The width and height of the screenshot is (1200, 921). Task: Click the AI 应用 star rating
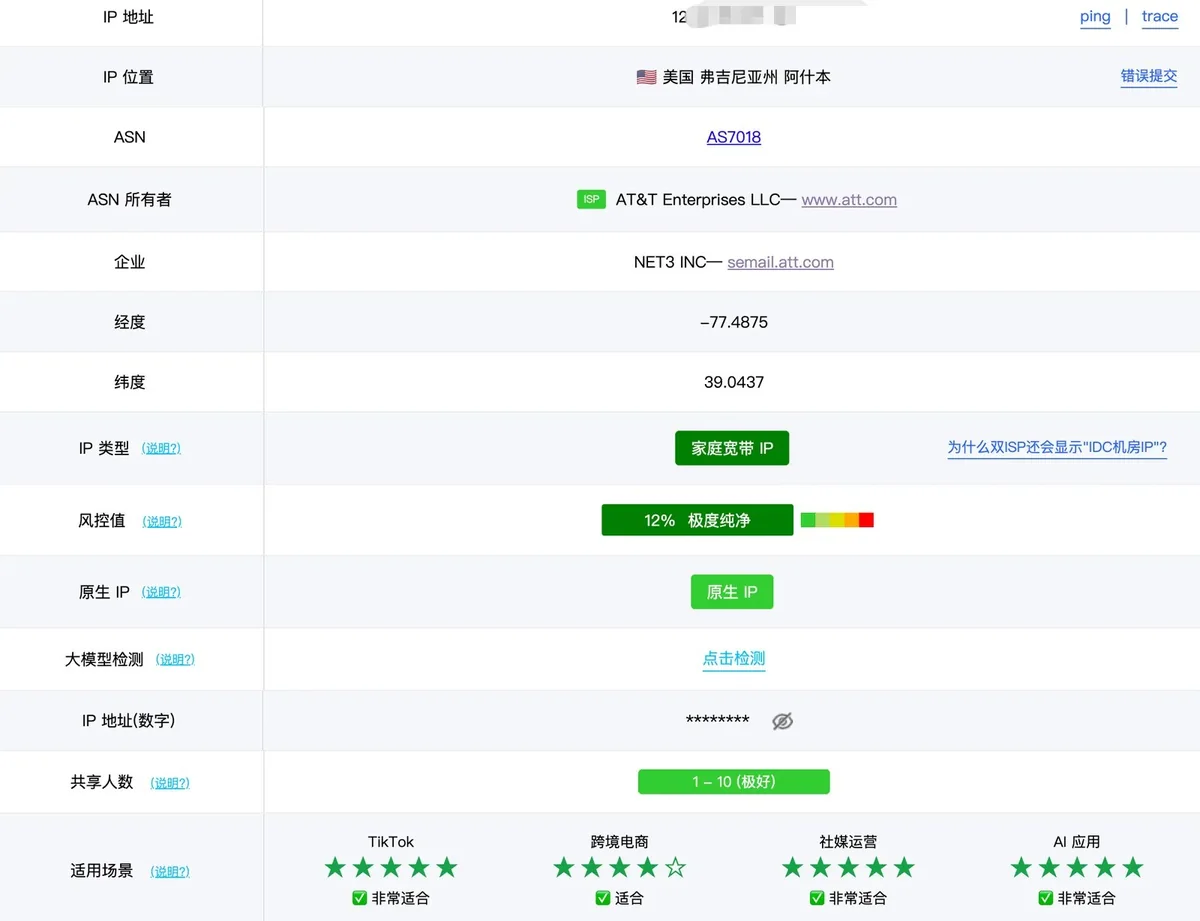(x=1077, y=867)
